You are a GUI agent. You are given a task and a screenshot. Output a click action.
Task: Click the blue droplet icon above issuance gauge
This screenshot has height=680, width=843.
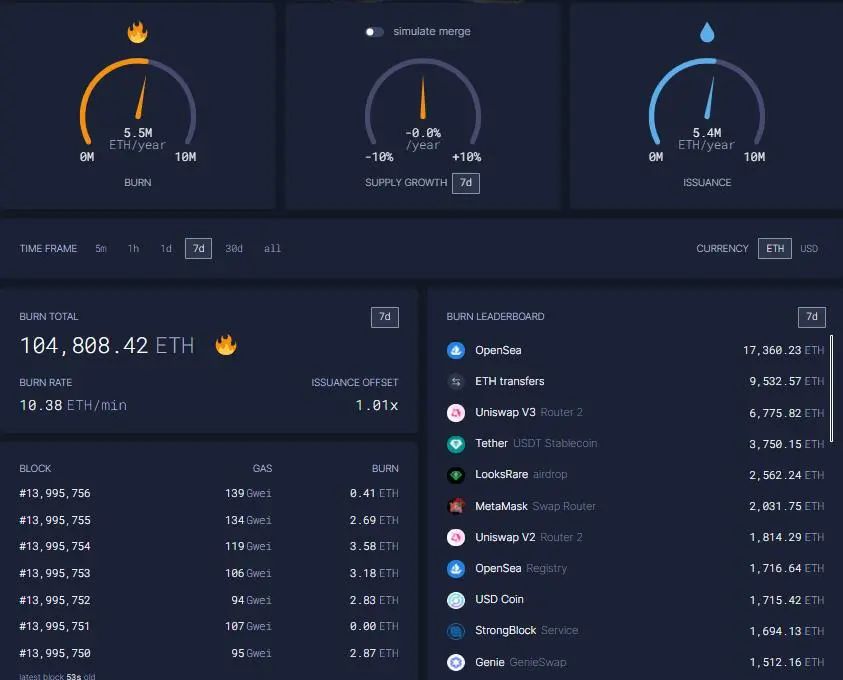pos(707,32)
